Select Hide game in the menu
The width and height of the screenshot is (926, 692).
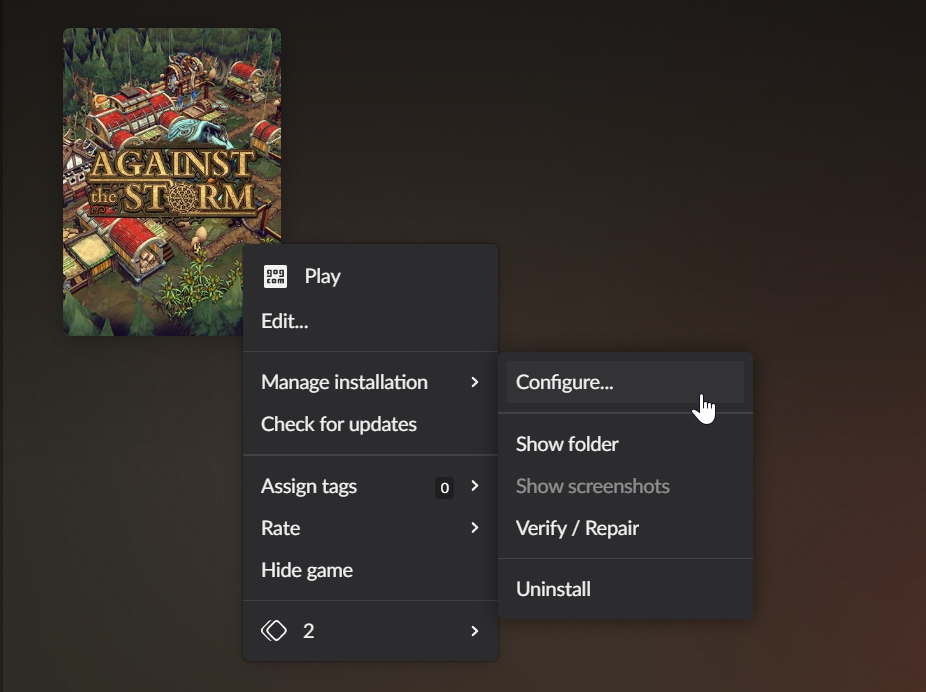[x=370, y=570]
